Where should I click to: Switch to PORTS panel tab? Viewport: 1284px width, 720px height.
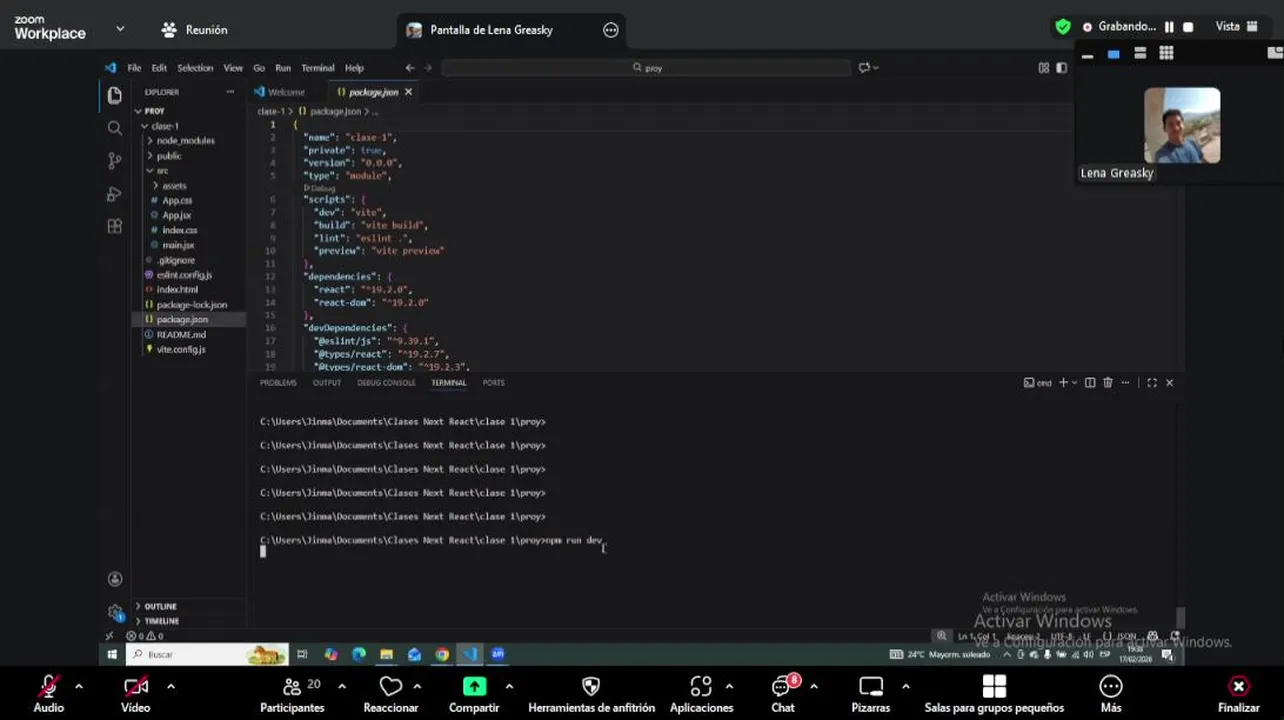click(x=494, y=383)
